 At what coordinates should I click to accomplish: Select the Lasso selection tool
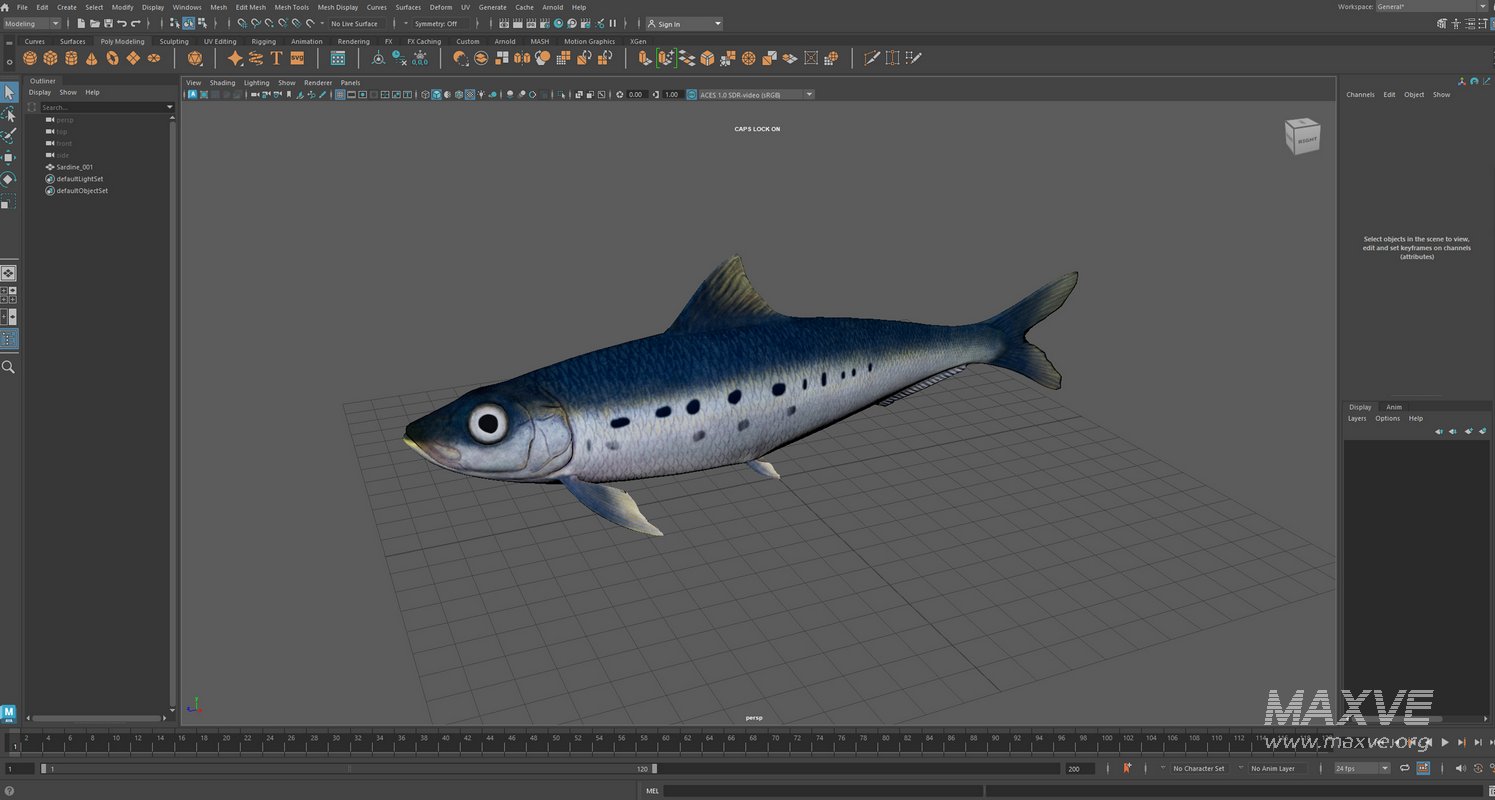coord(9,115)
